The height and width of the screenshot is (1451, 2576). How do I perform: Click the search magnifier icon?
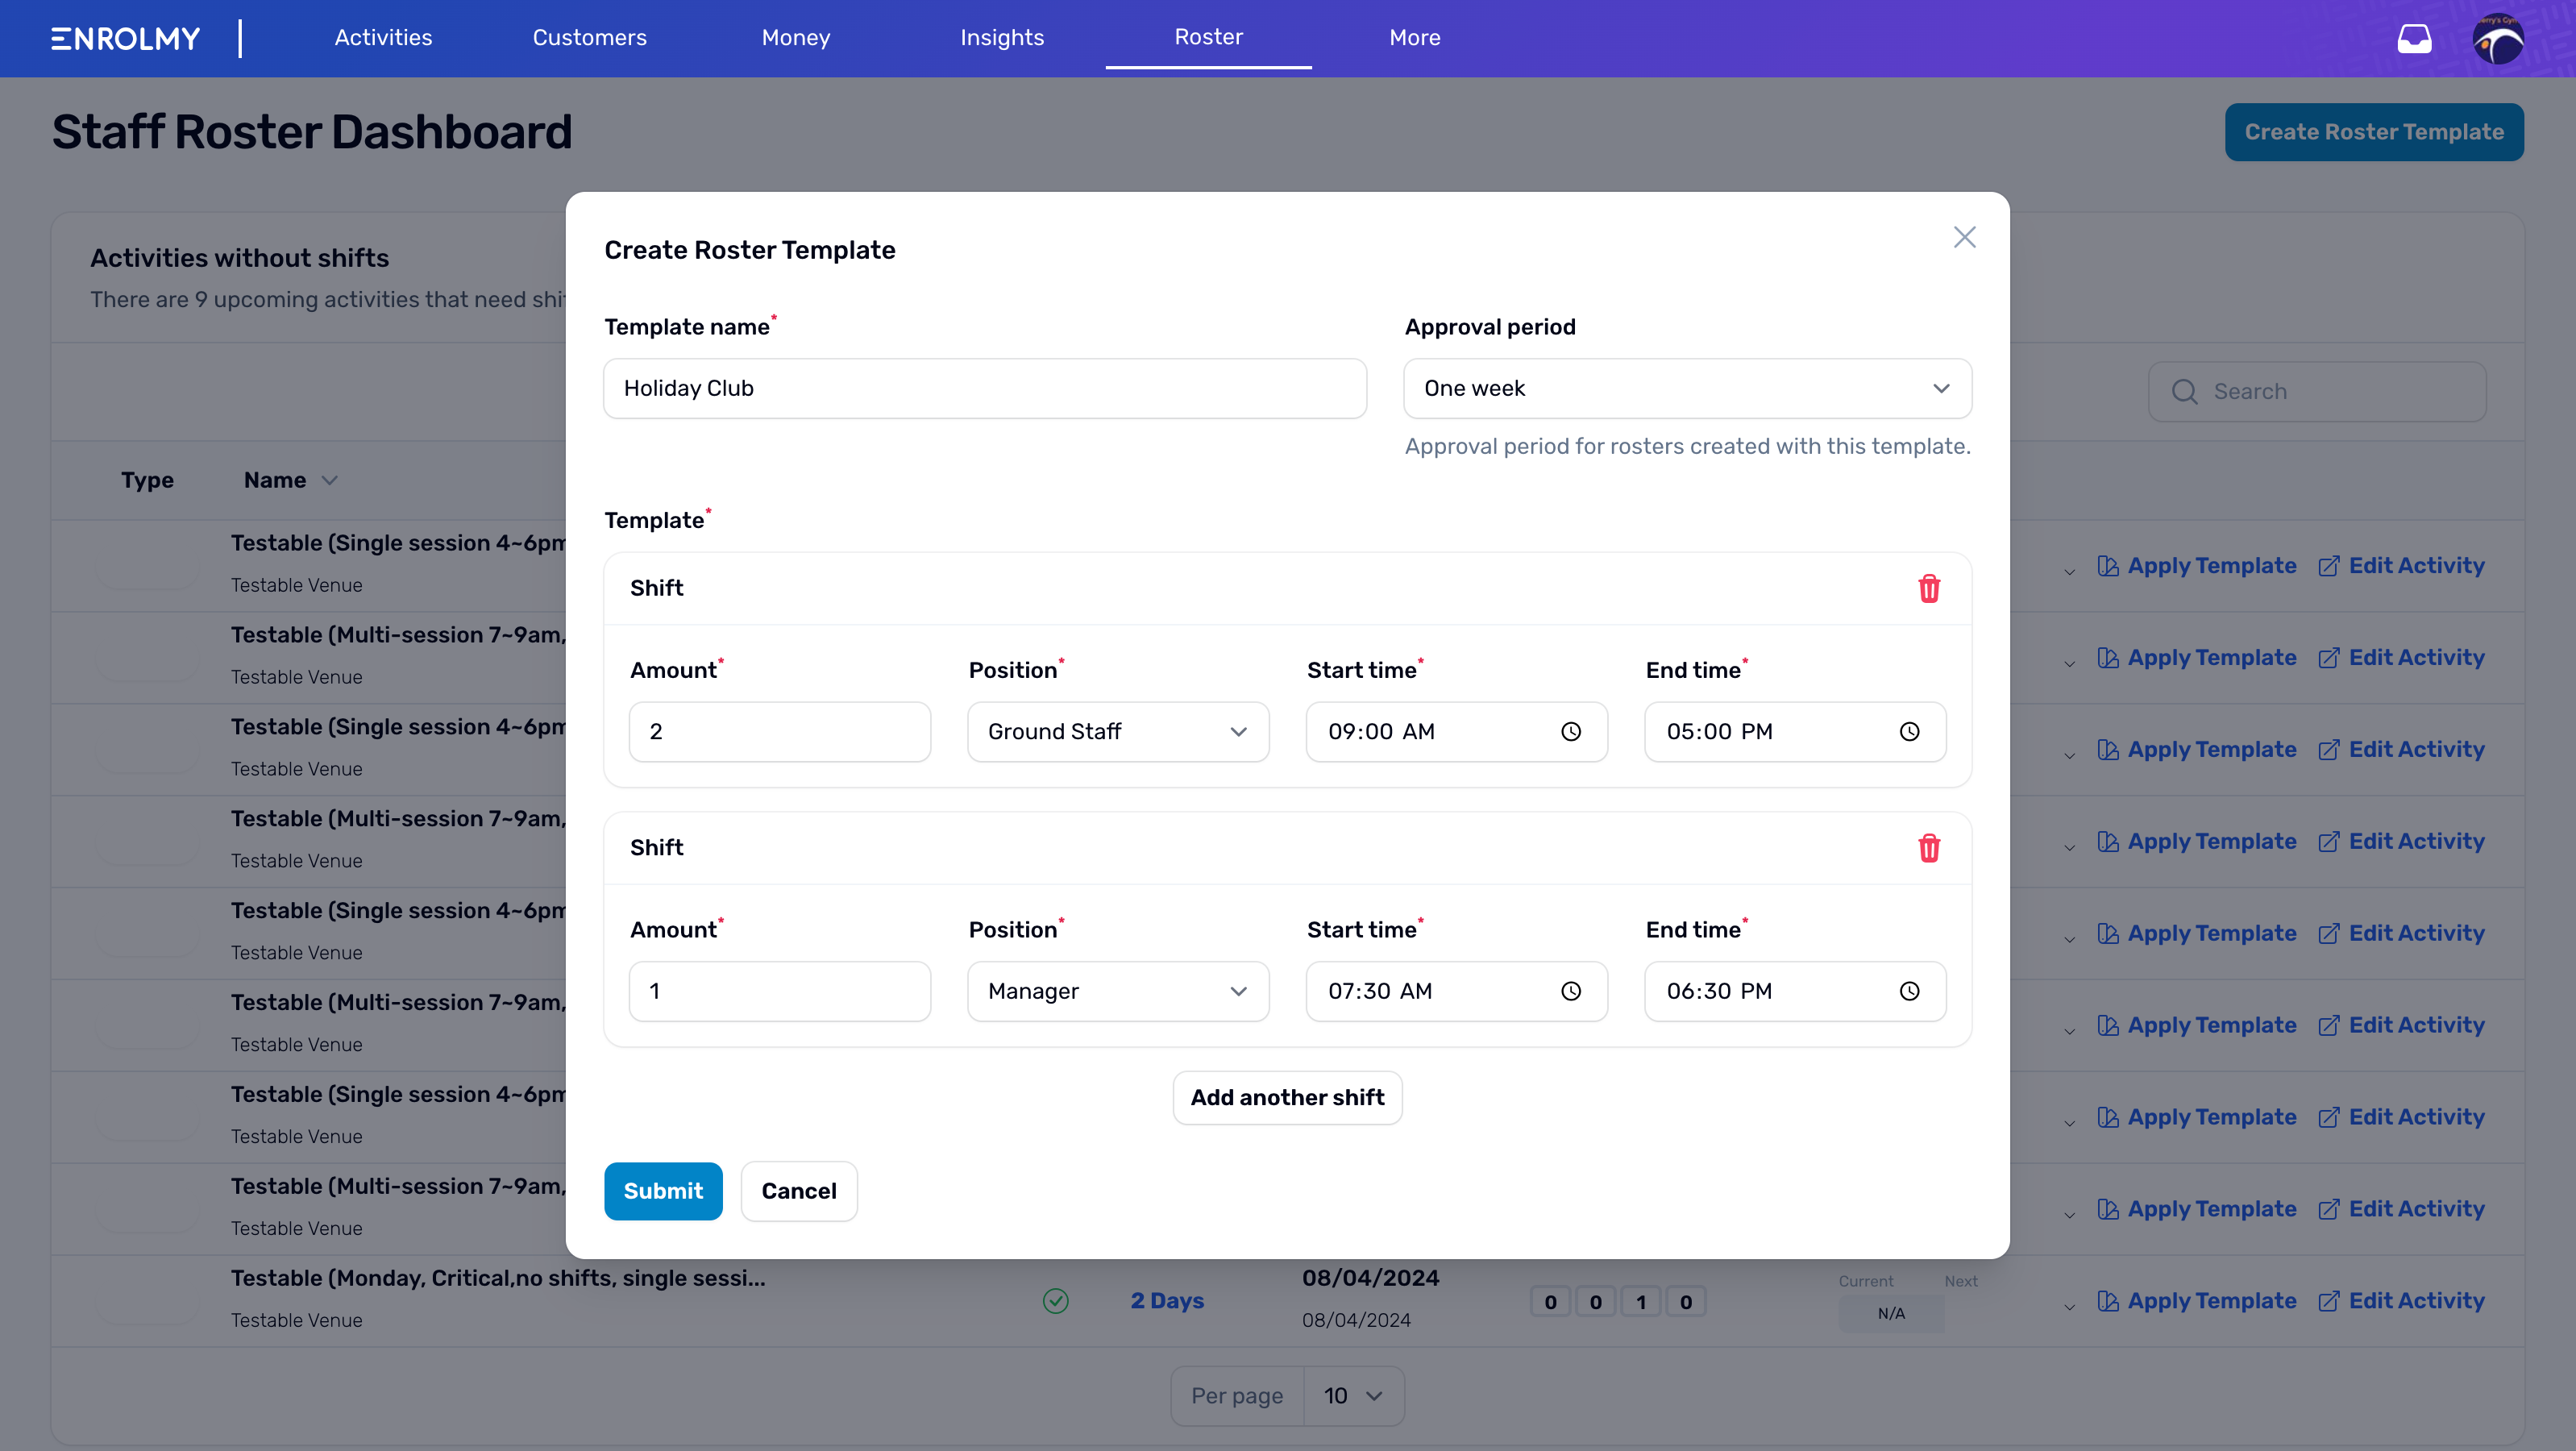tap(2184, 392)
